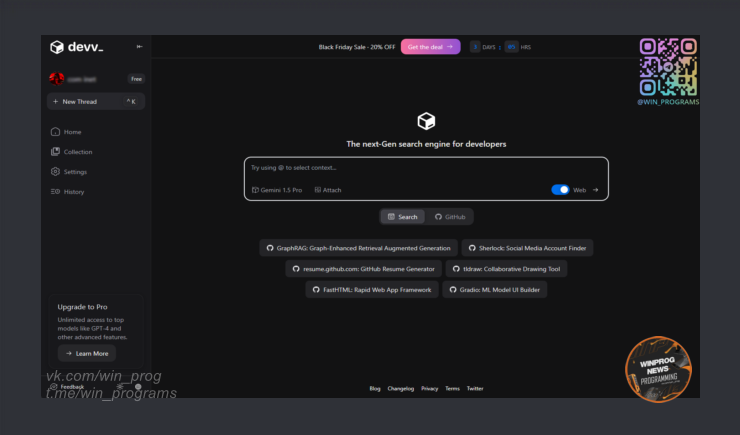Select Gradio ML Model UI Builder chip

[x=495, y=290]
